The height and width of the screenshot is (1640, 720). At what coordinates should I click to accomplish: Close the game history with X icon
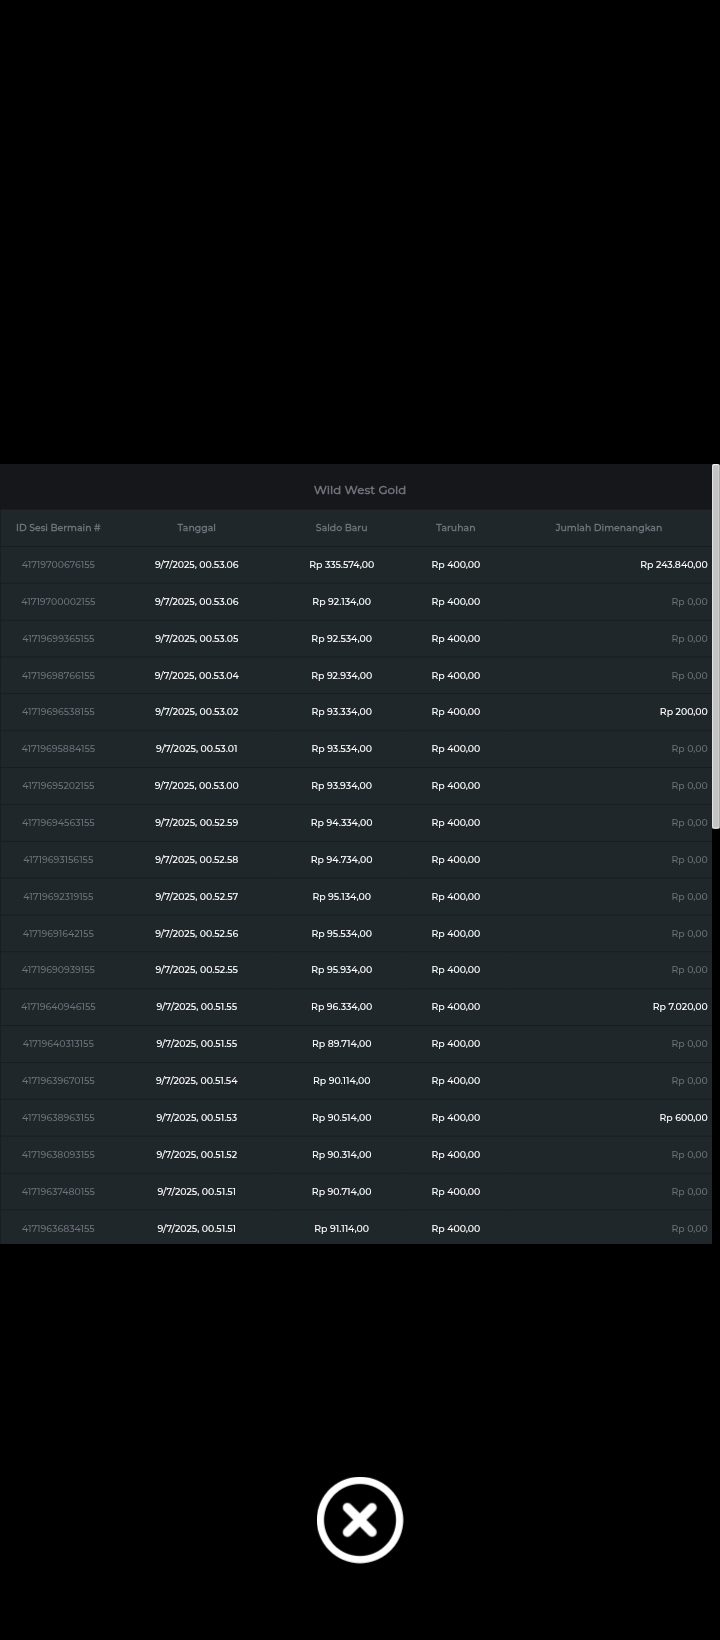tap(360, 1519)
